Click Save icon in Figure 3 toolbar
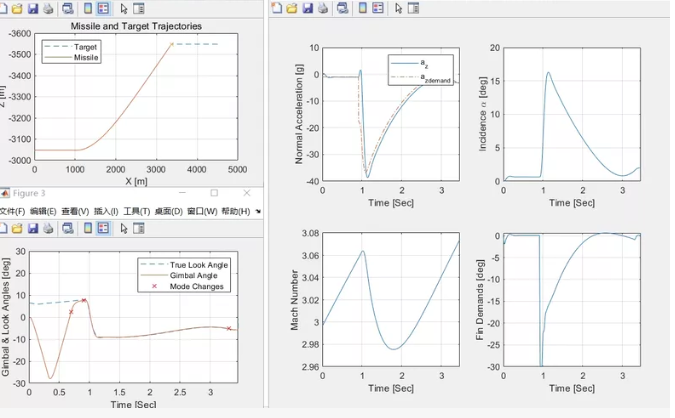This screenshot has width=675, height=418. click(x=33, y=228)
